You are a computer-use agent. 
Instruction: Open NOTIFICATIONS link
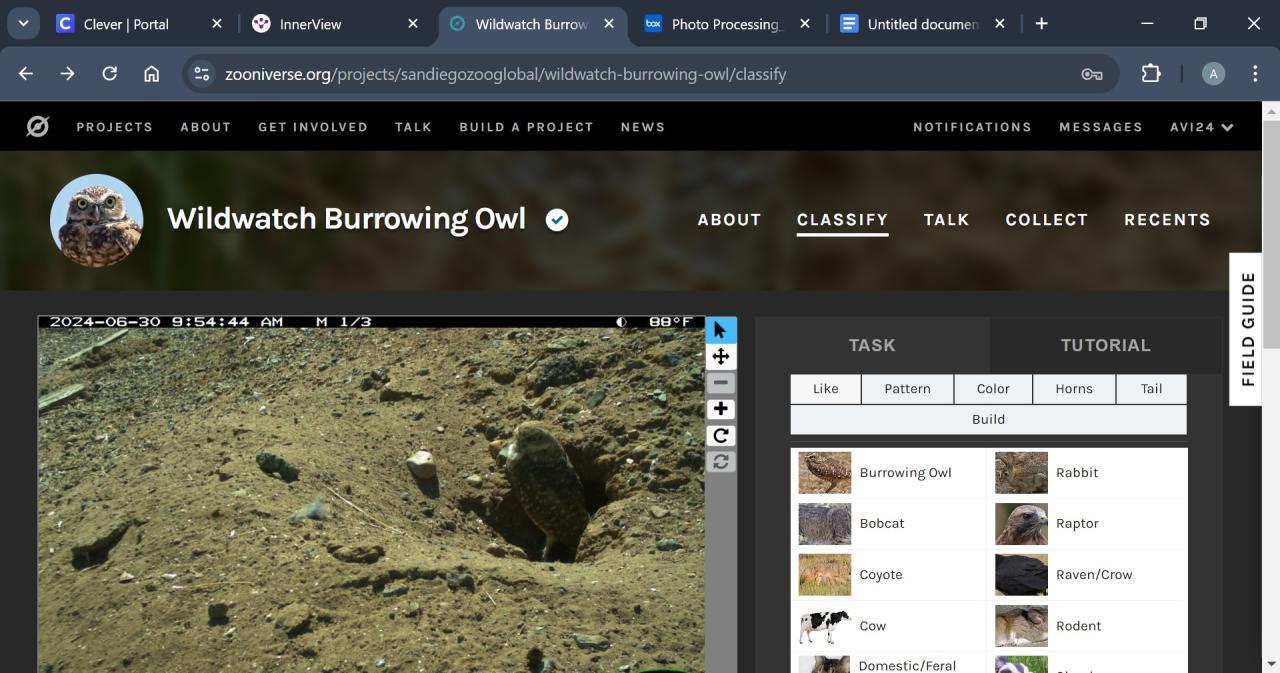click(x=972, y=127)
